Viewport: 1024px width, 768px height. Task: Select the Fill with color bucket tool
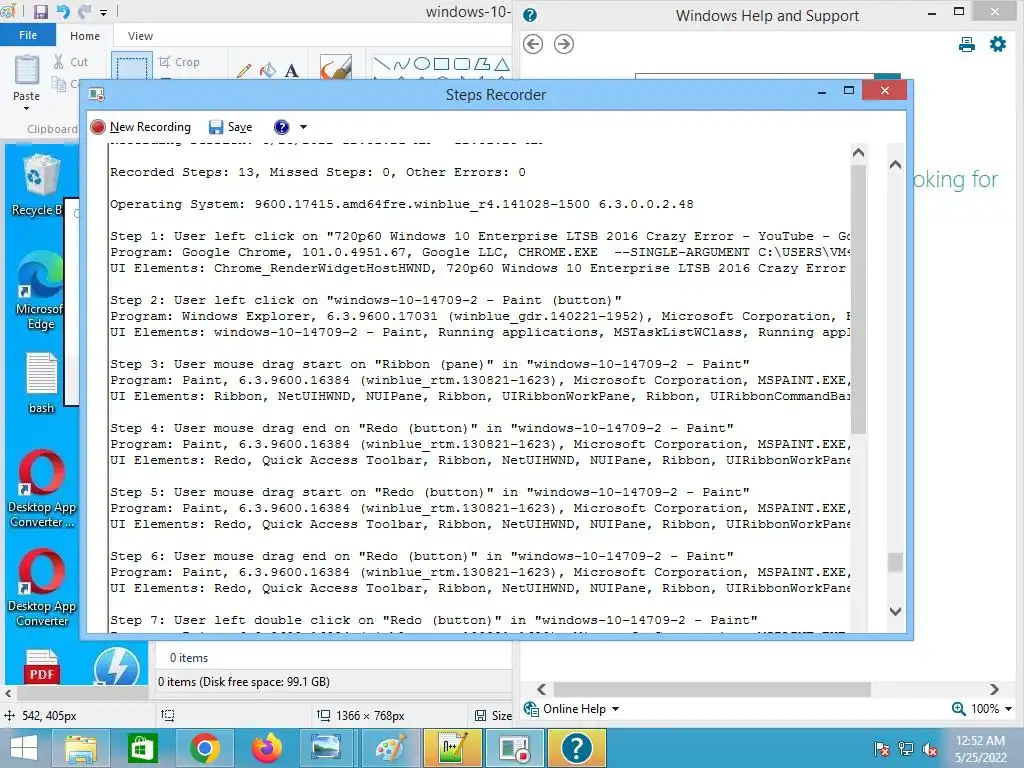click(268, 70)
